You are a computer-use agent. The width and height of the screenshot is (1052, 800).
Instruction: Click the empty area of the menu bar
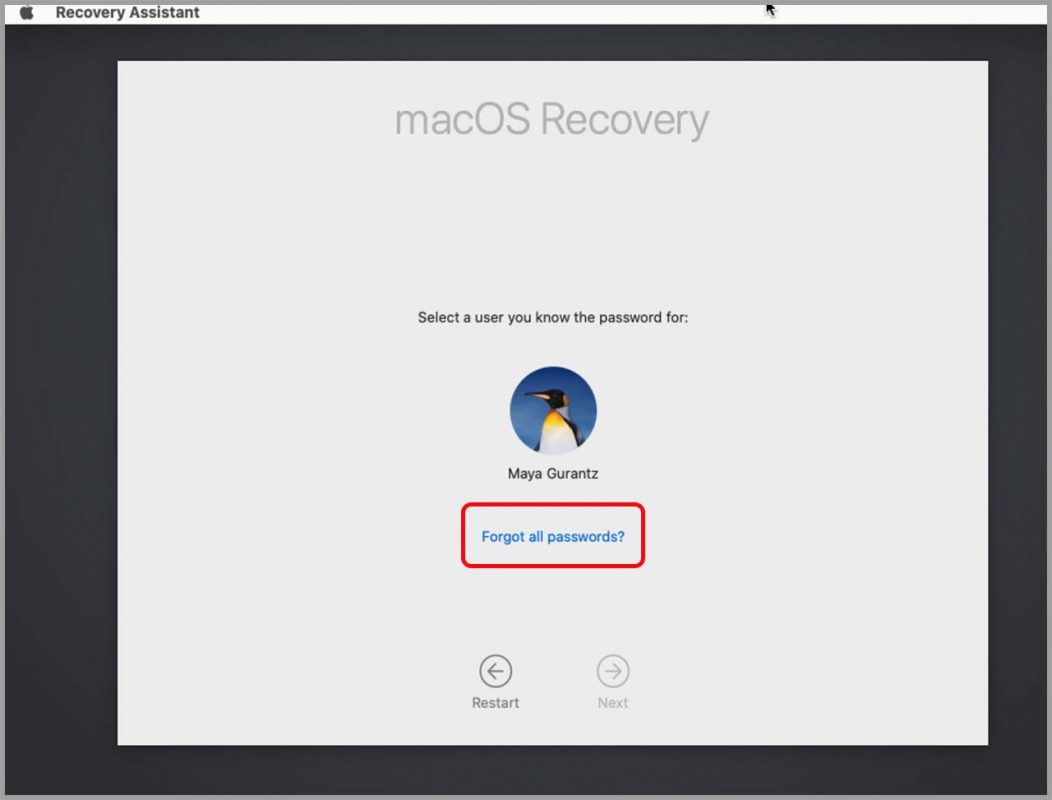click(x=470, y=12)
